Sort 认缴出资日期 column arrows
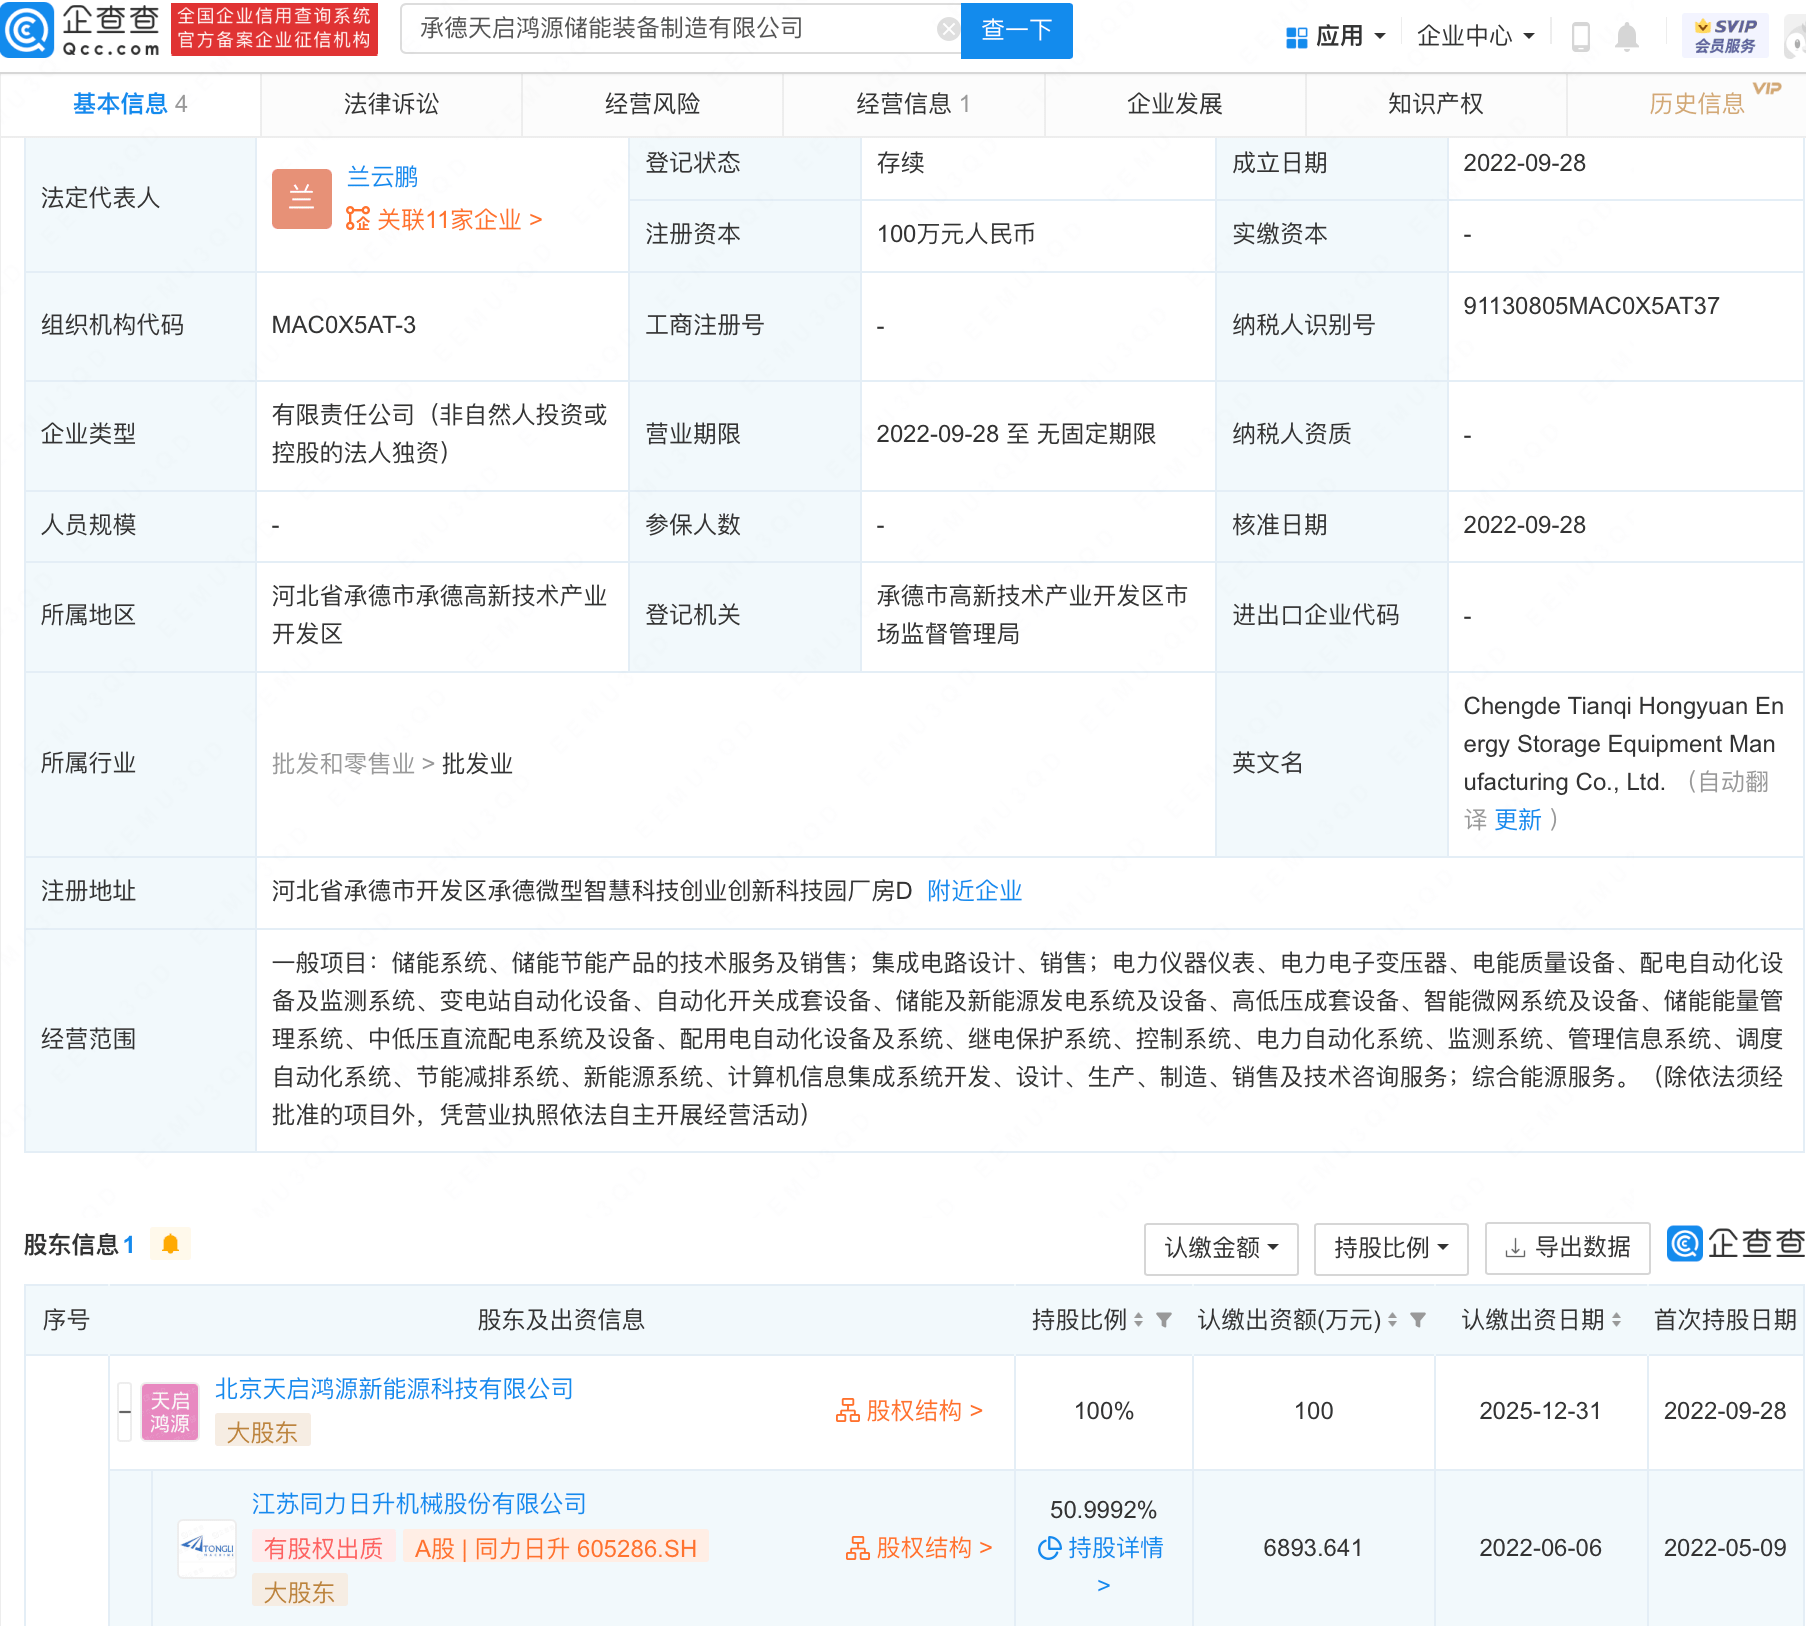Viewport: 1806px width, 1626px height. pos(1616,1320)
